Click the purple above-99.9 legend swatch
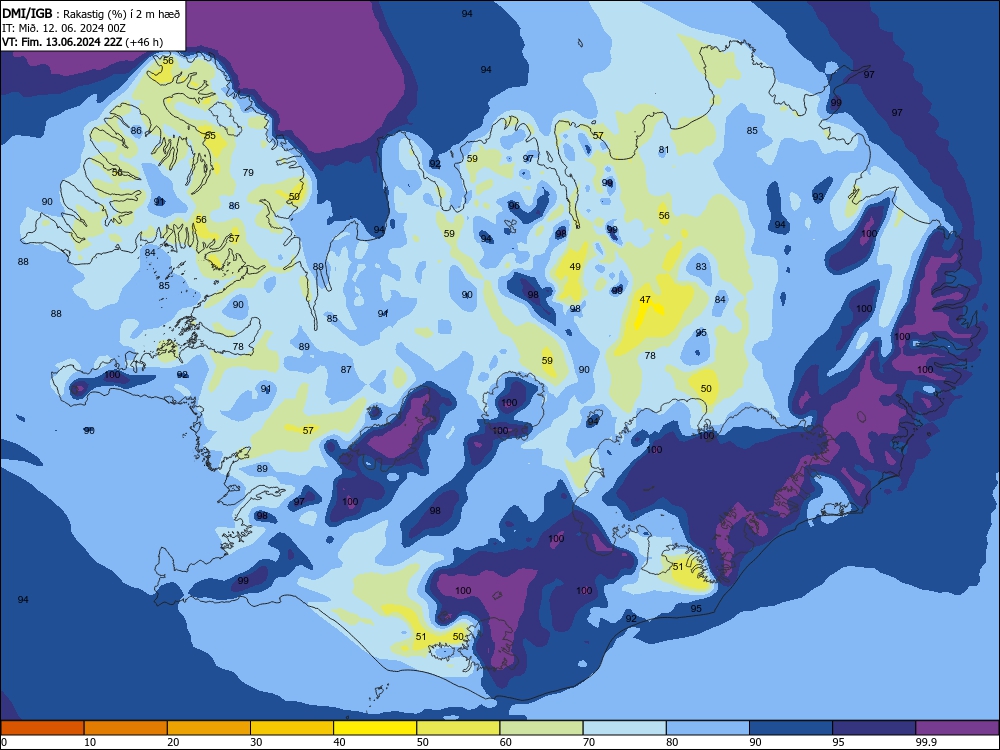 (x=957, y=728)
